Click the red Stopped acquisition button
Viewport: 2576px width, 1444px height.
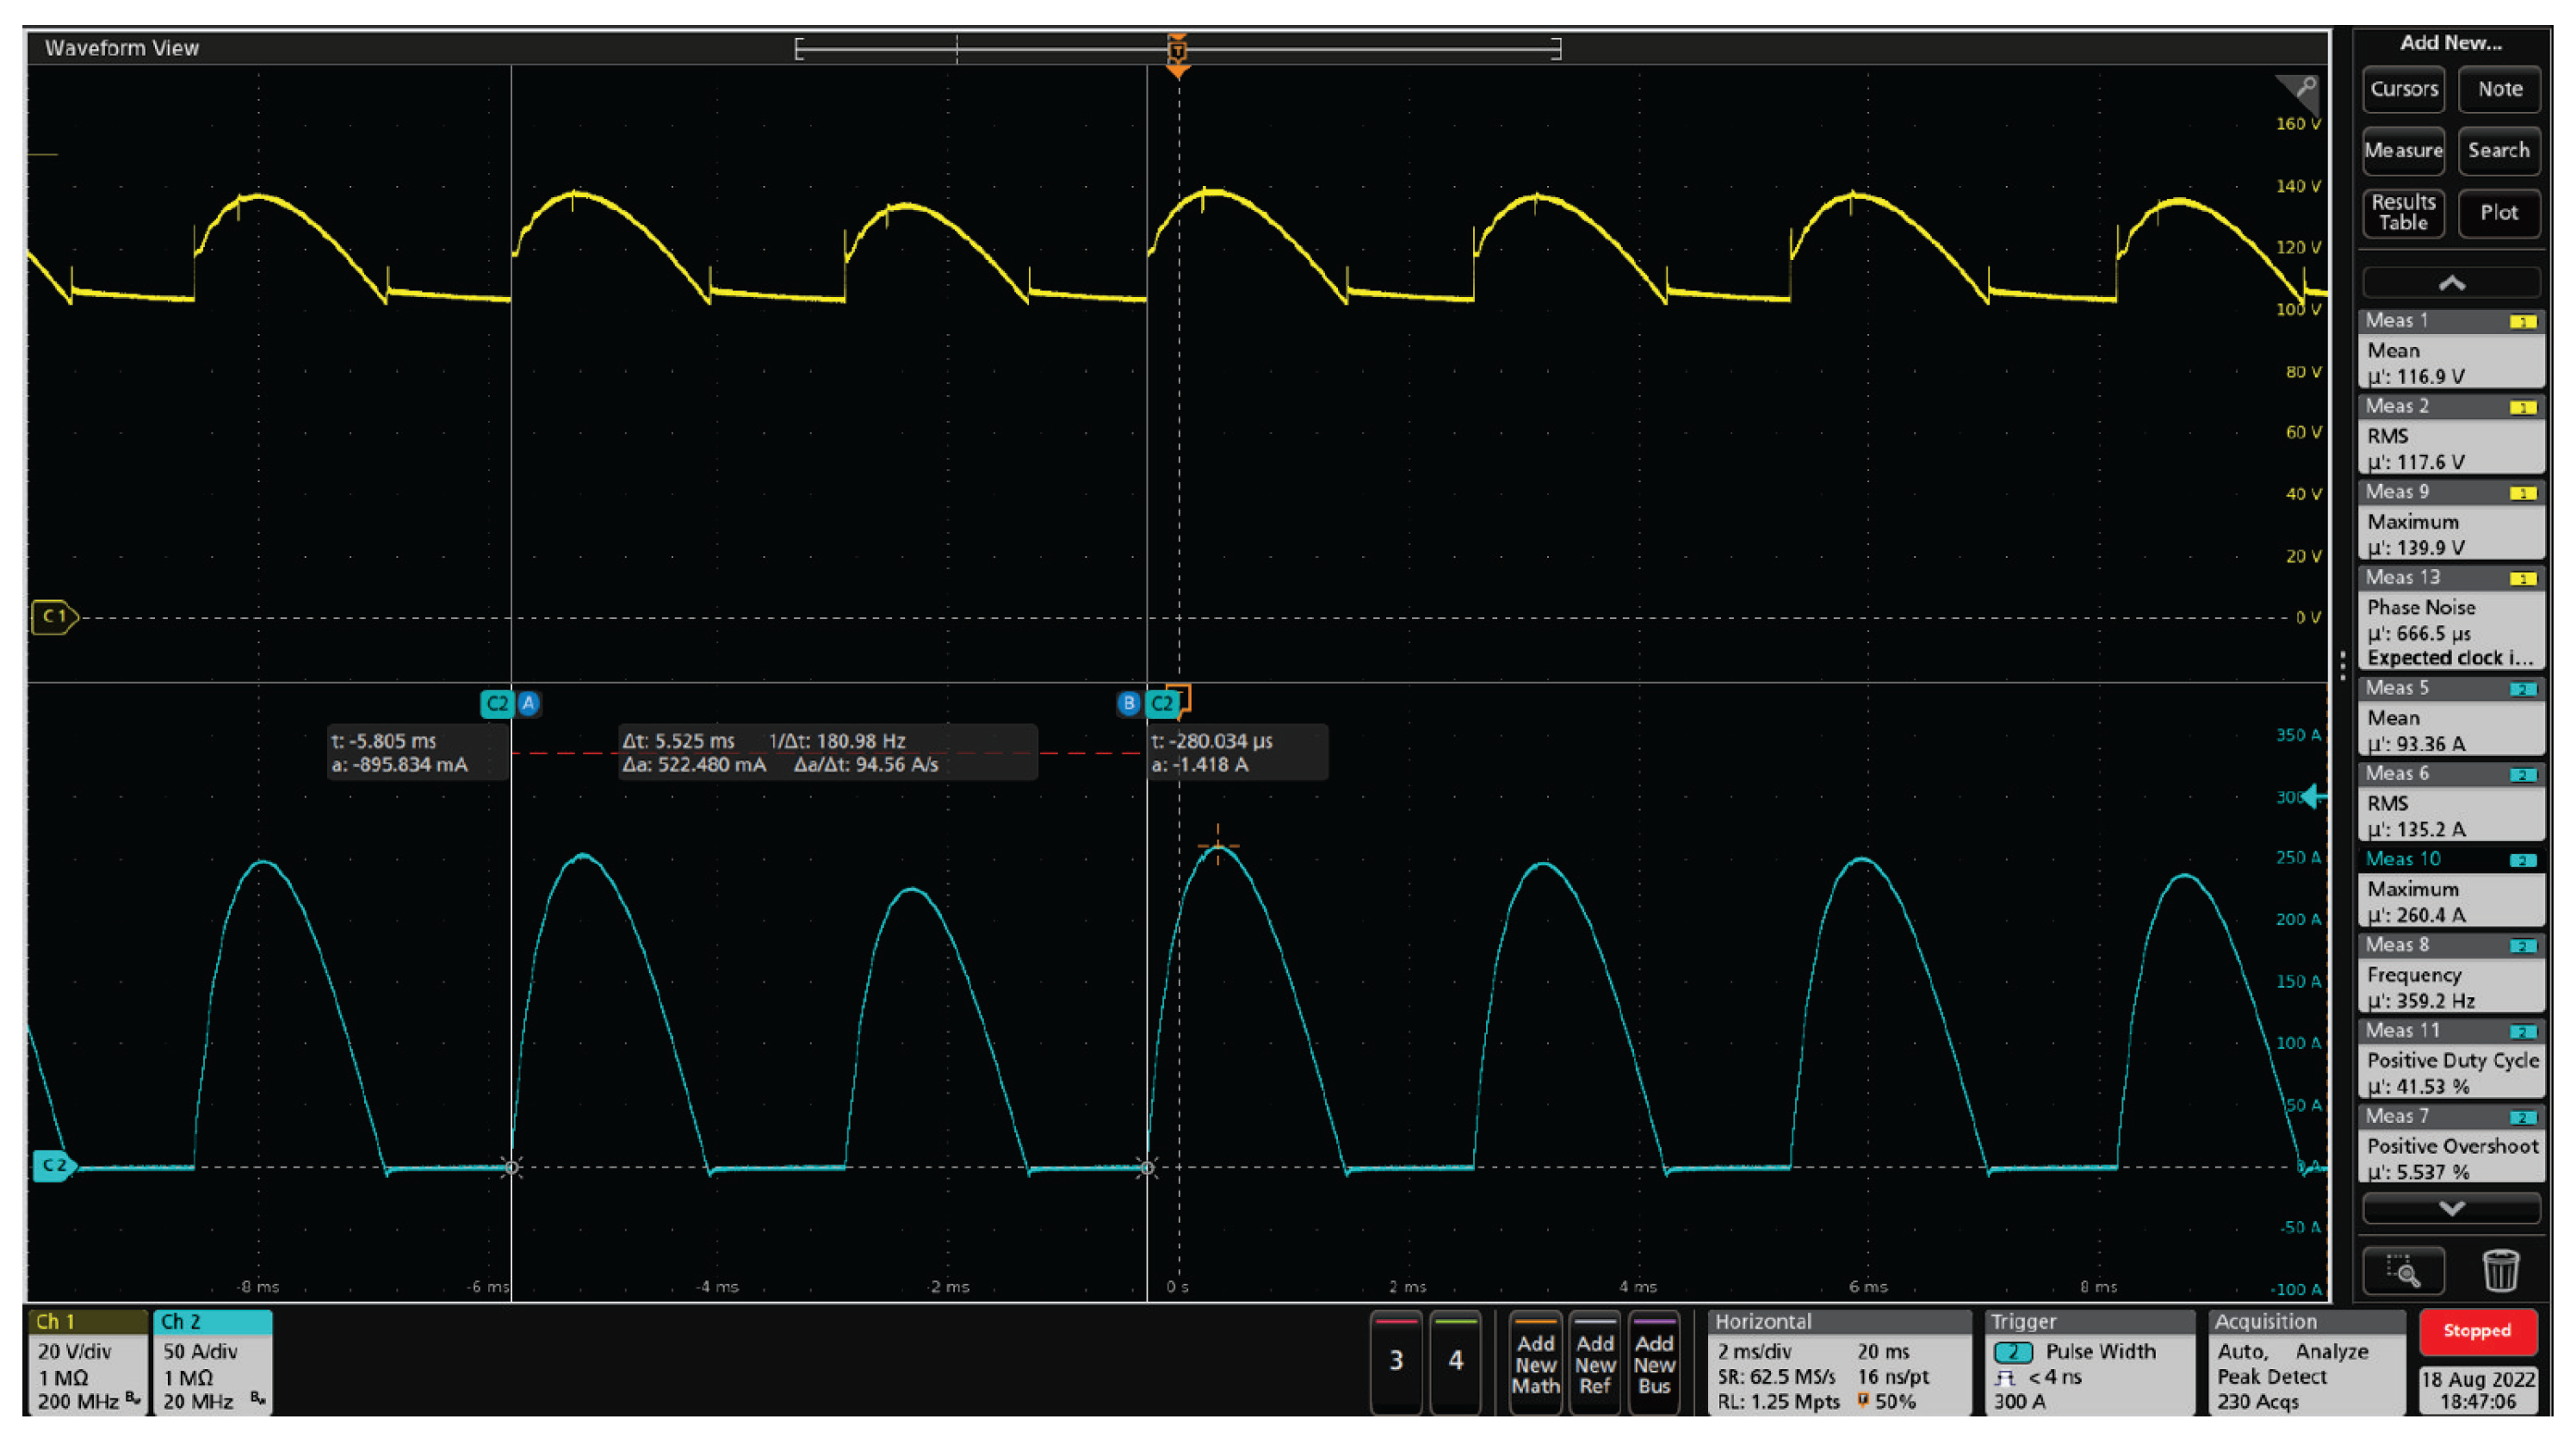[2477, 1331]
